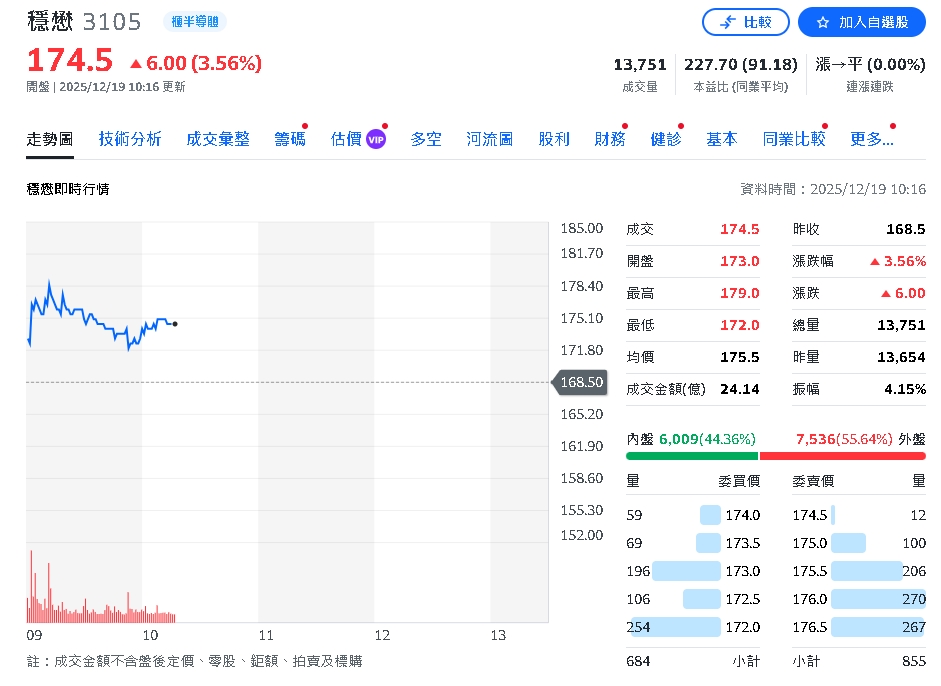Click the 概半導體 industry tag badge

pyautogui.click(x=194, y=21)
